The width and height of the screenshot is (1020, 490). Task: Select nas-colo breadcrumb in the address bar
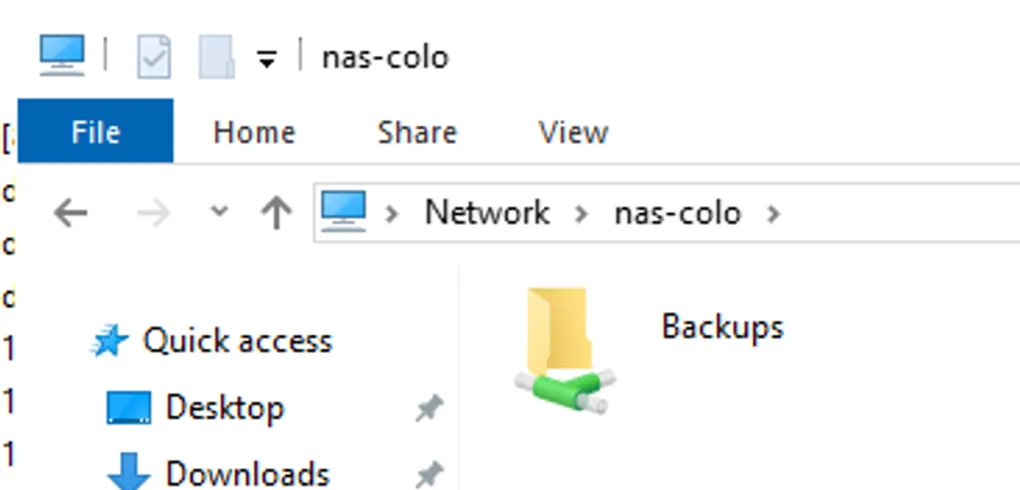(678, 213)
